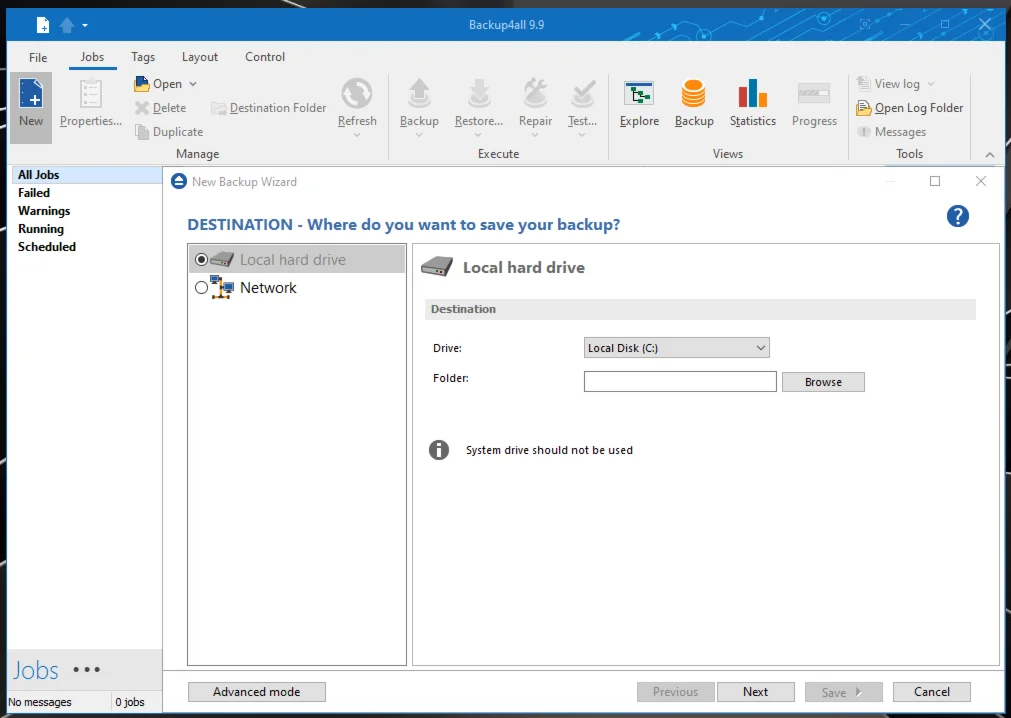Select the Local hard drive radio button
The image size is (1011, 718).
click(x=202, y=259)
